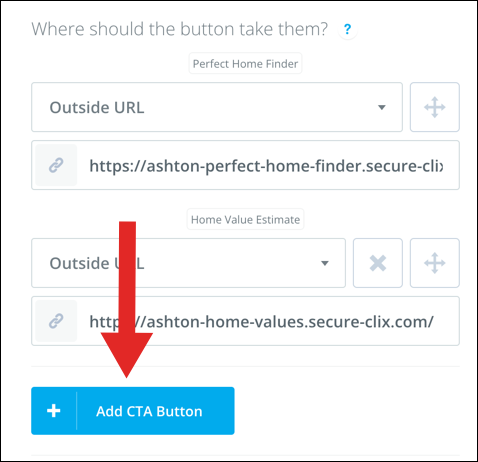Click the Add CTA Button text
The height and width of the screenshot is (462, 478).
[x=149, y=411]
